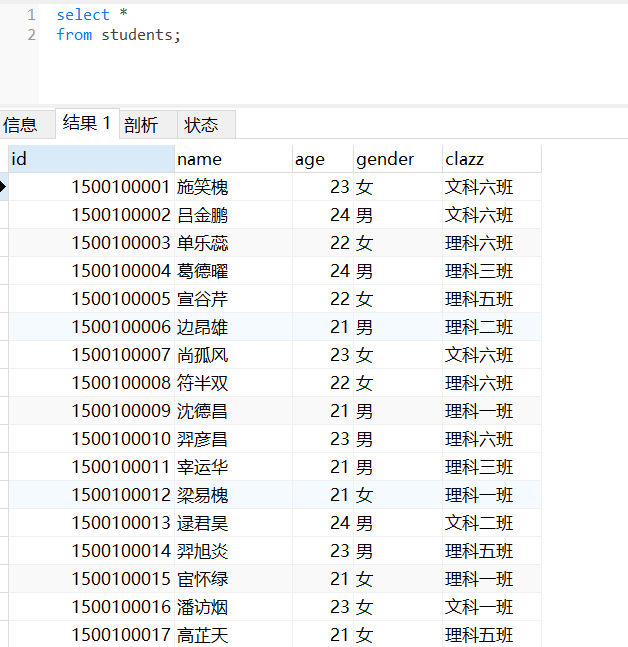Place cursor in SQL editor at 'select *' line
Viewport: 628px width, 647px height.
(92, 15)
